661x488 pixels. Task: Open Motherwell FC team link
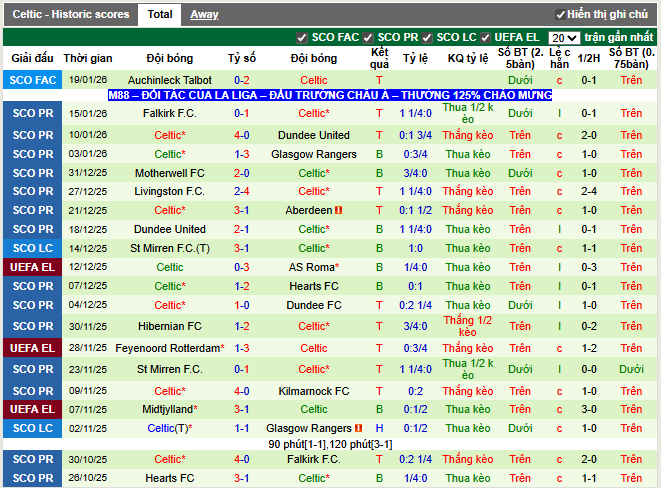[170, 173]
